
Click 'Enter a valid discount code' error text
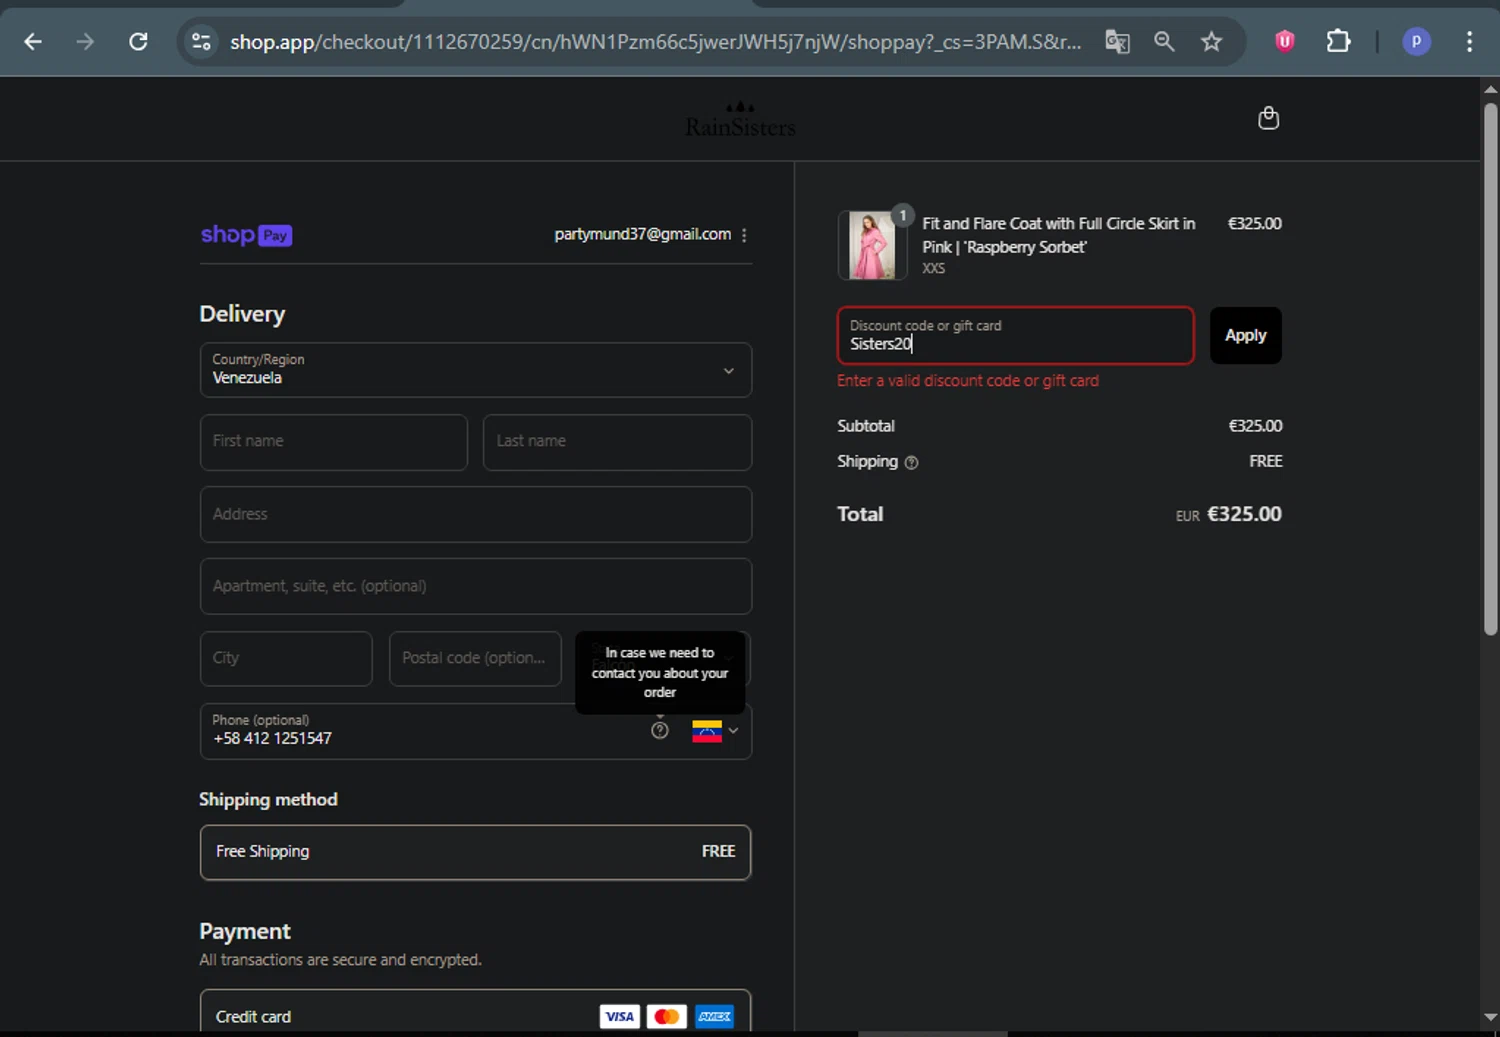tap(967, 381)
